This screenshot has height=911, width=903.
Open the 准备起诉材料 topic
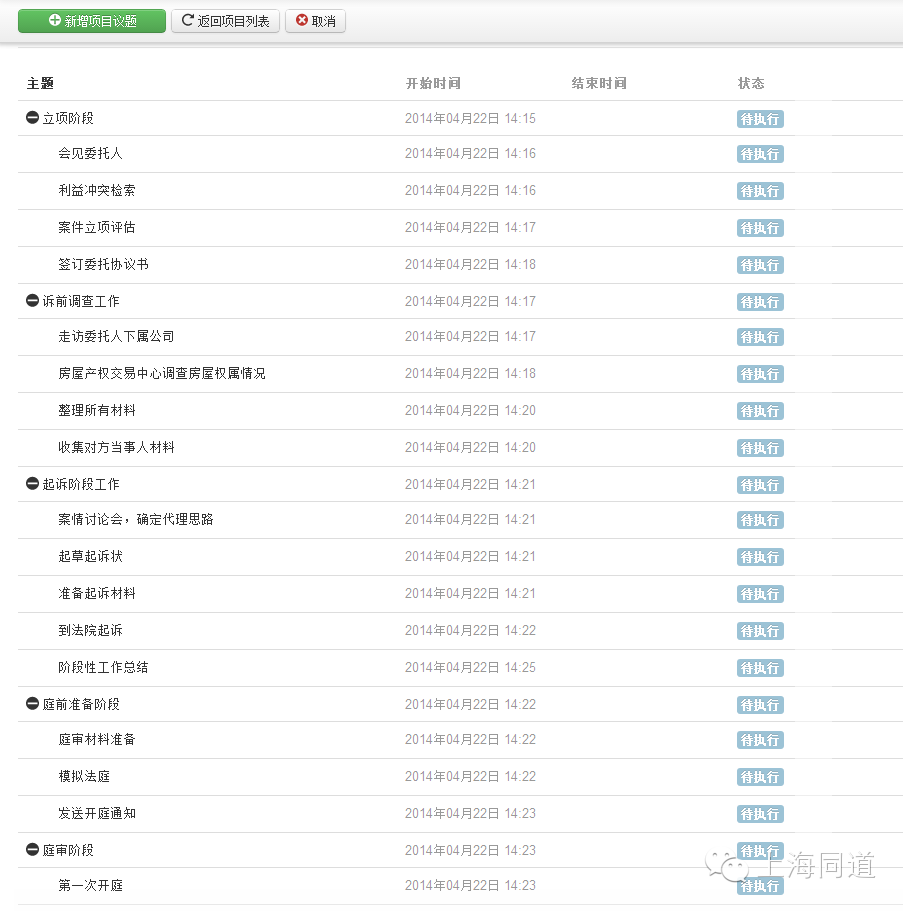[x=96, y=593]
